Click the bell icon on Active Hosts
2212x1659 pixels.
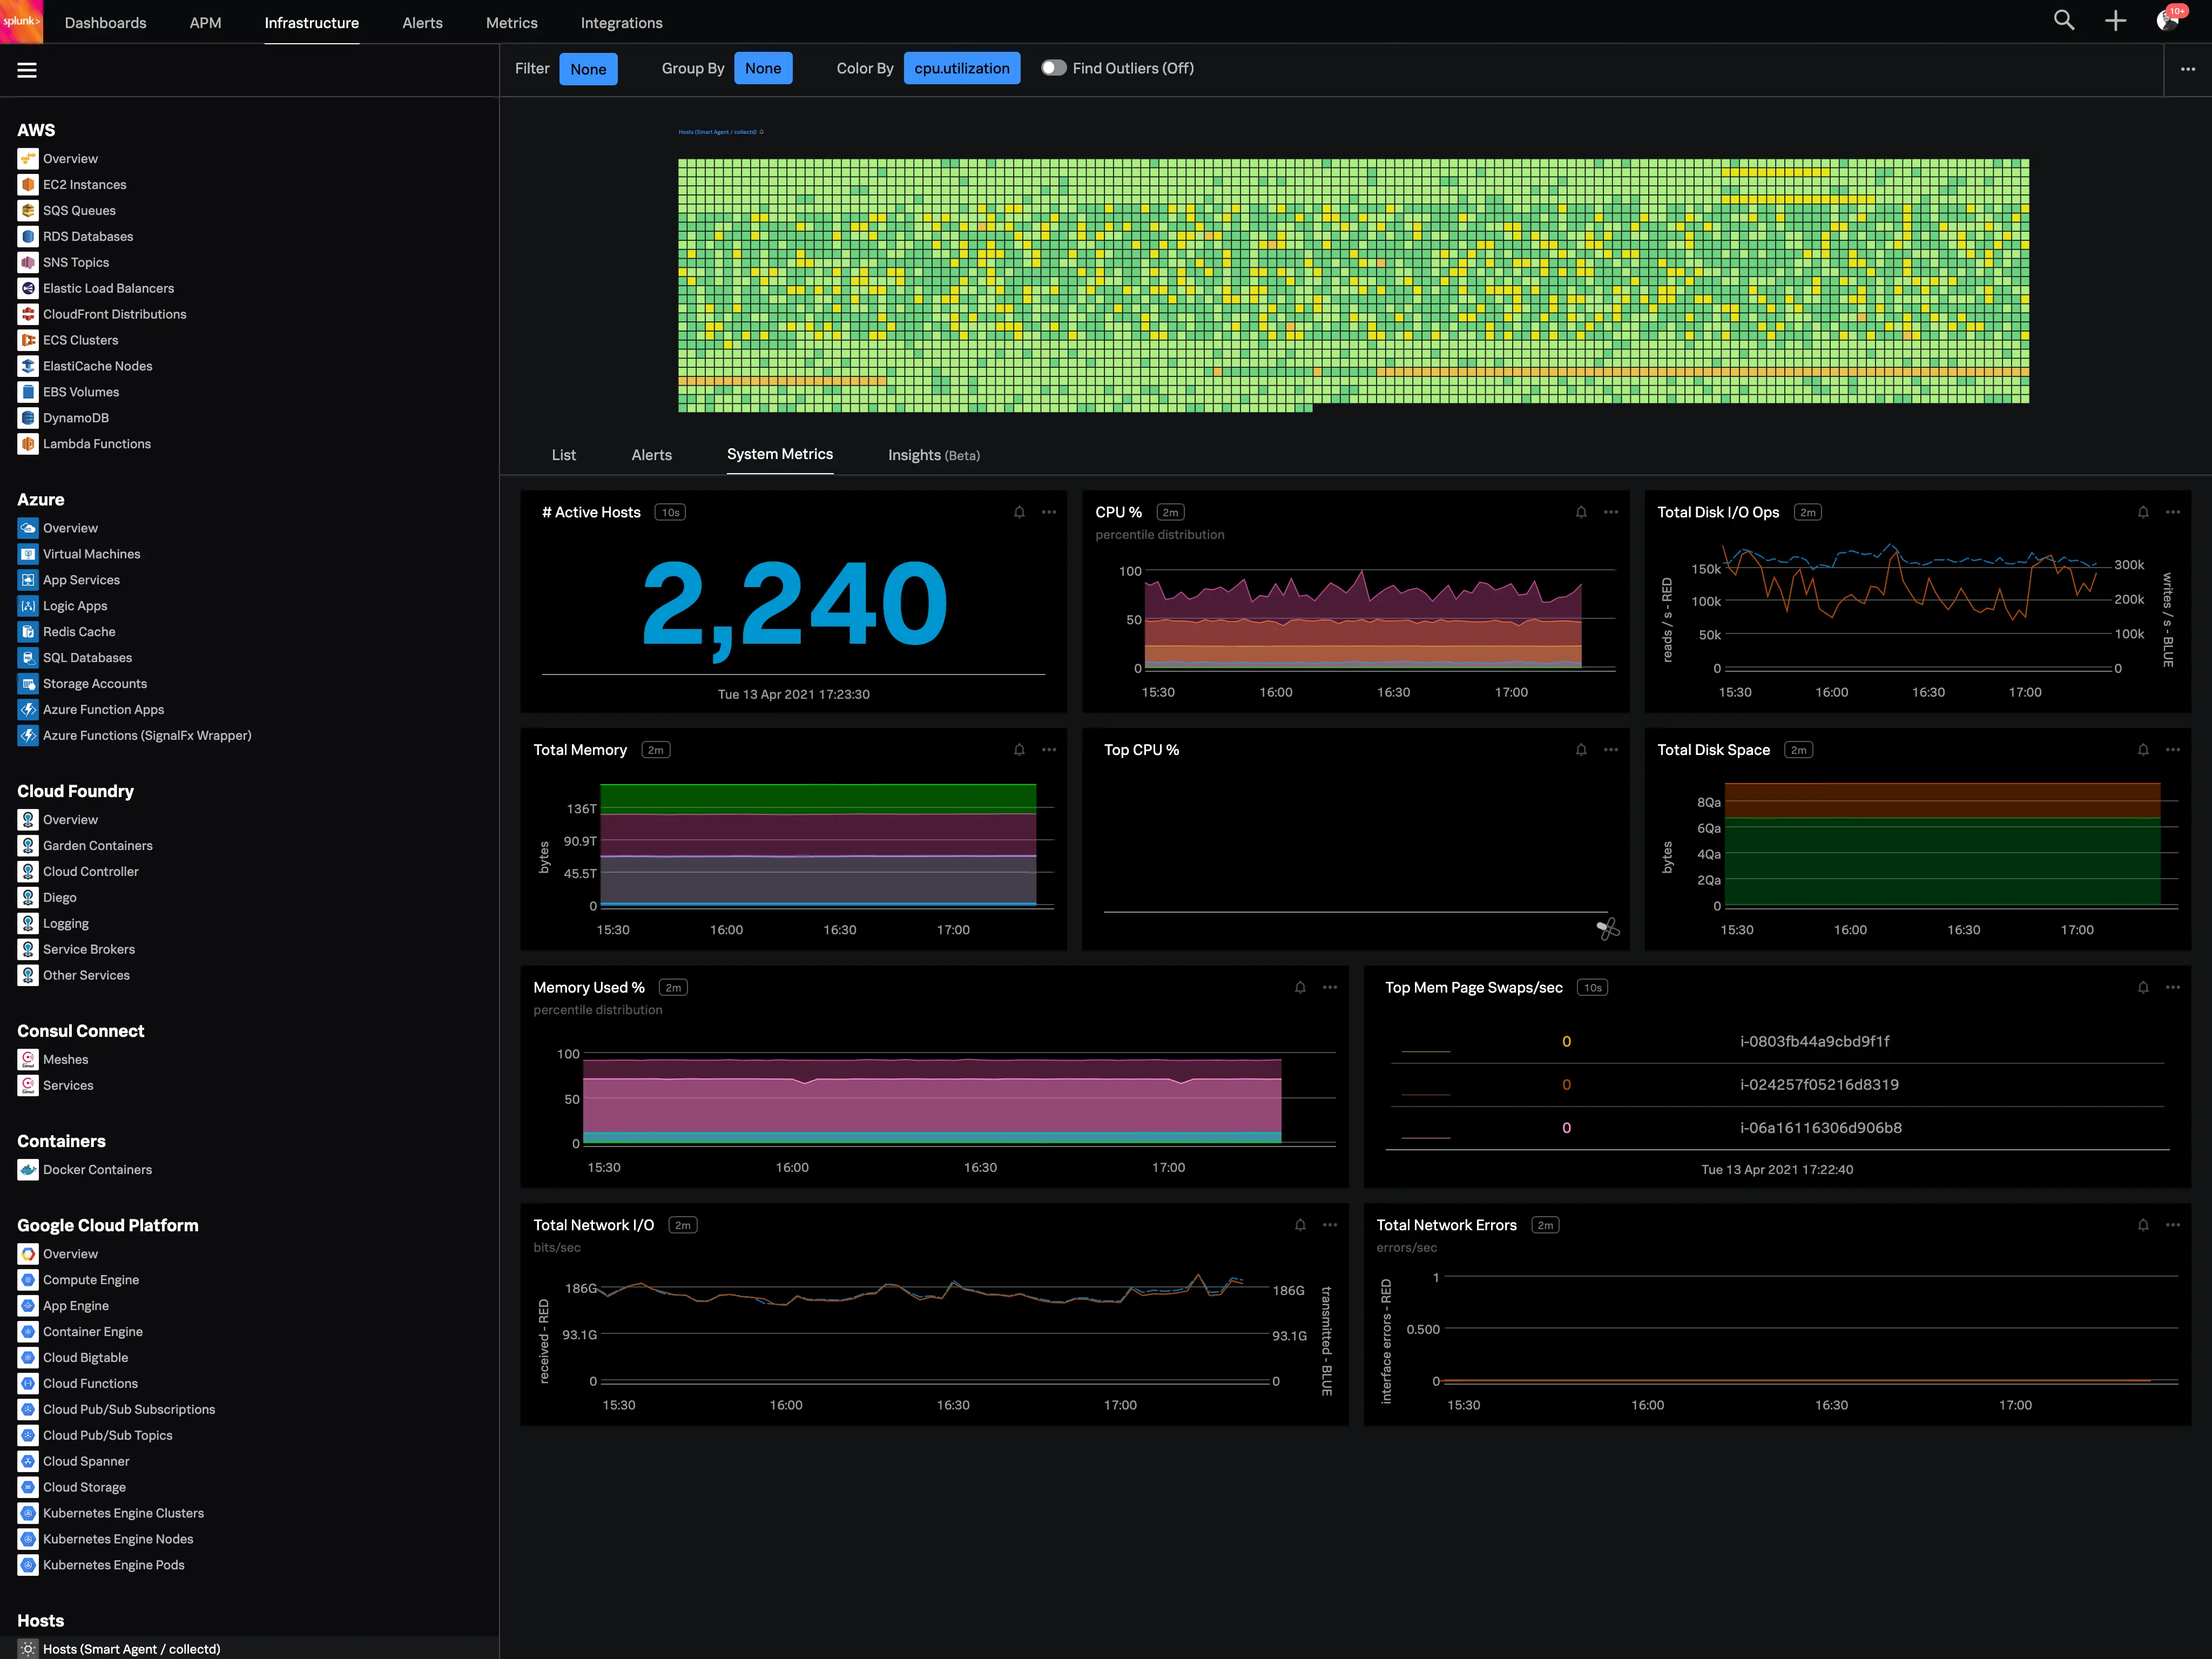tap(1019, 512)
